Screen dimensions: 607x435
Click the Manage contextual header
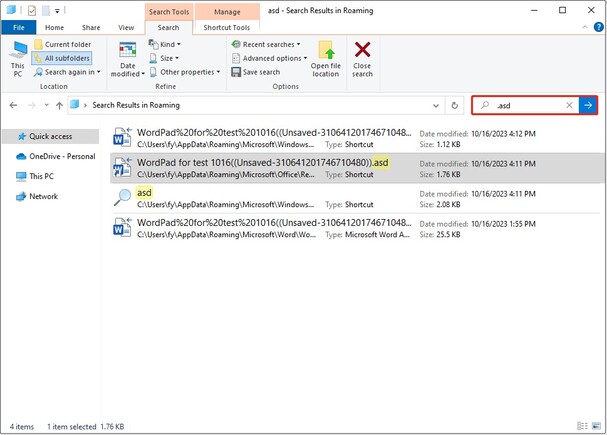pyautogui.click(x=227, y=12)
